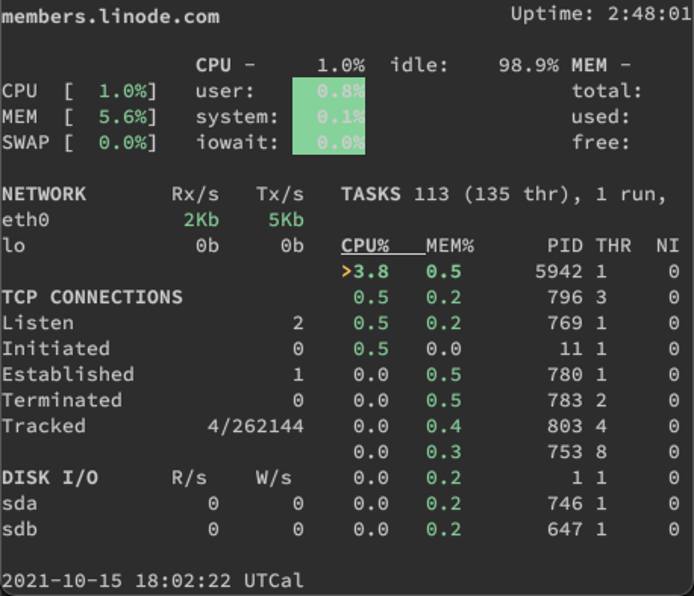Click the highlighted iowait percentage block
The height and width of the screenshot is (596, 694).
click(329, 142)
